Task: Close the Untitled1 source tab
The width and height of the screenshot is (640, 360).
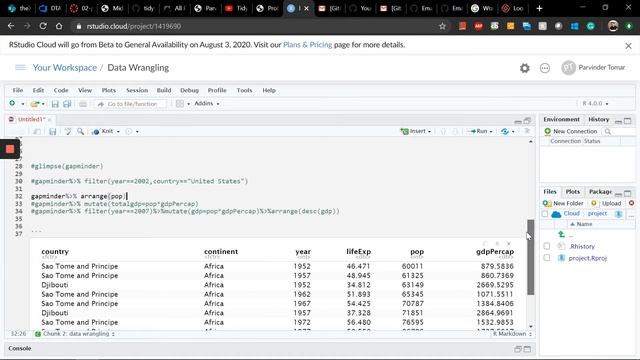Action: [49, 120]
